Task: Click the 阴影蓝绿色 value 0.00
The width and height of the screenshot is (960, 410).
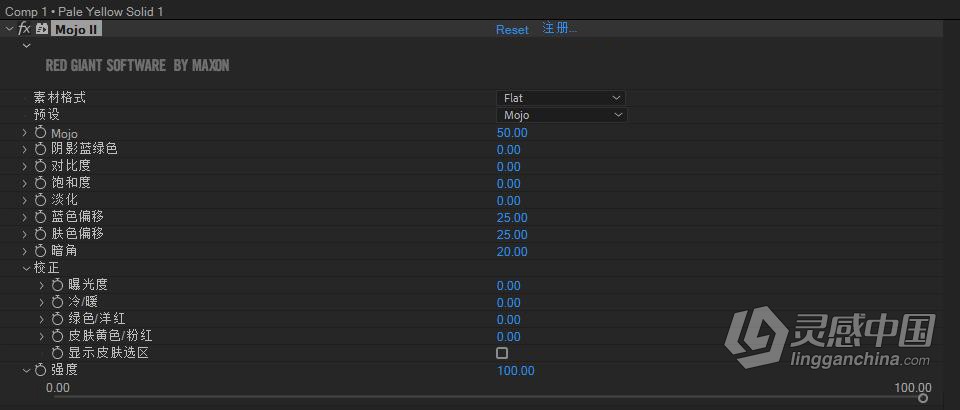Action: (x=508, y=150)
